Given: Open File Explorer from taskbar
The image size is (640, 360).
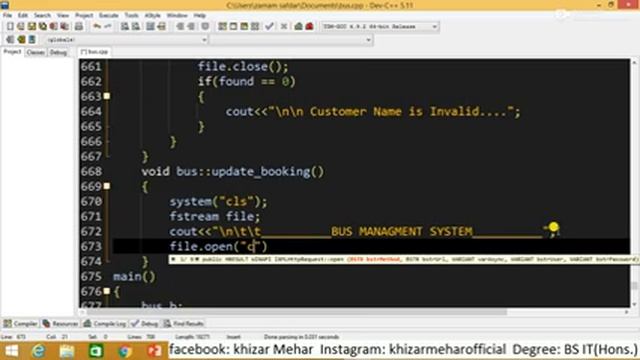Looking at the screenshot, I should 67,351.
